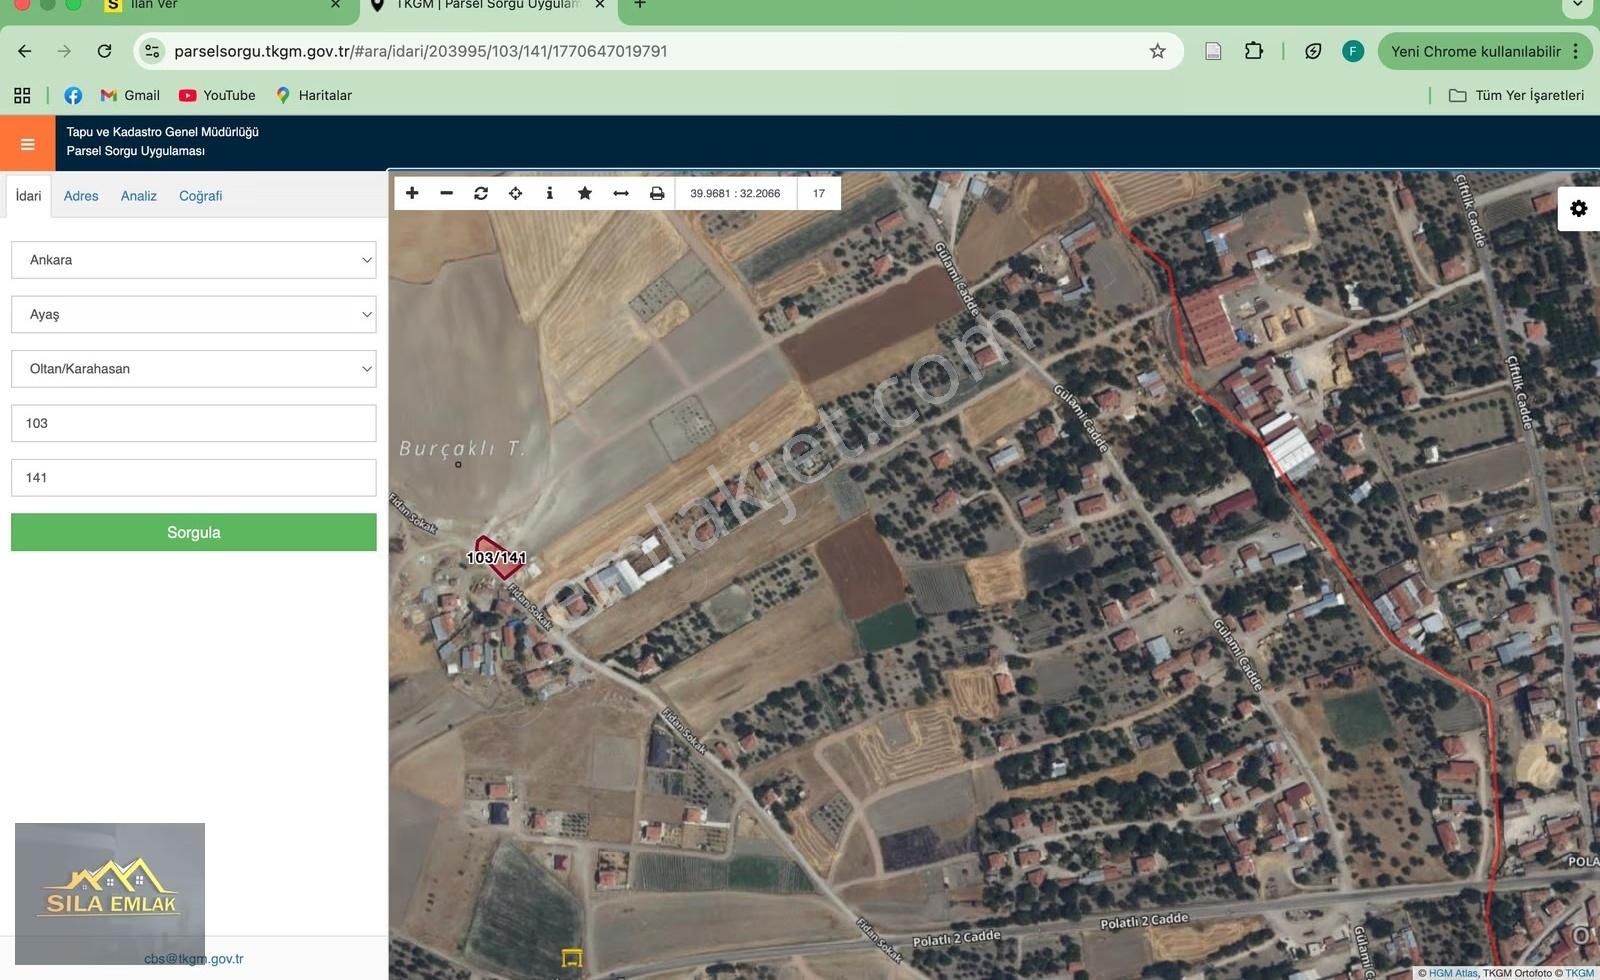Select the parcel number field showing 141
Viewport: 1600px width, 980px height.
[193, 477]
